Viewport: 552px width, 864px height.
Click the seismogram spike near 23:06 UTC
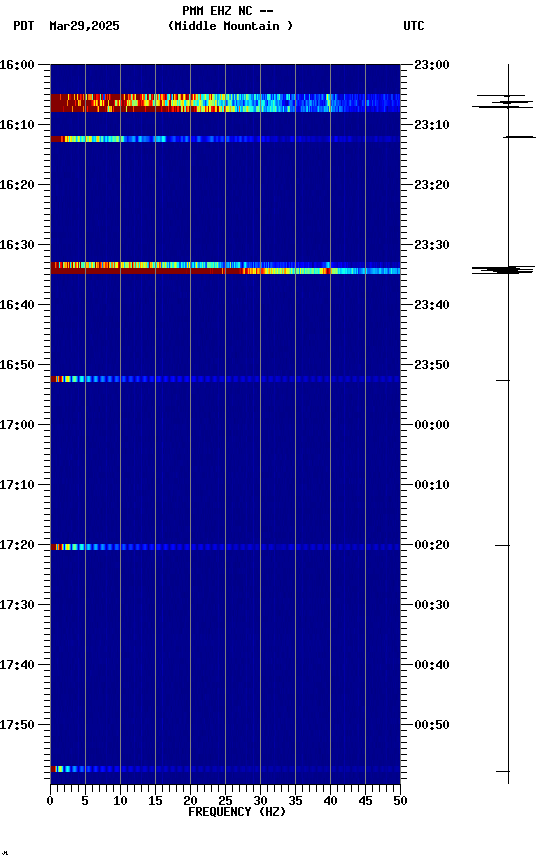click(x=503, y=101)
